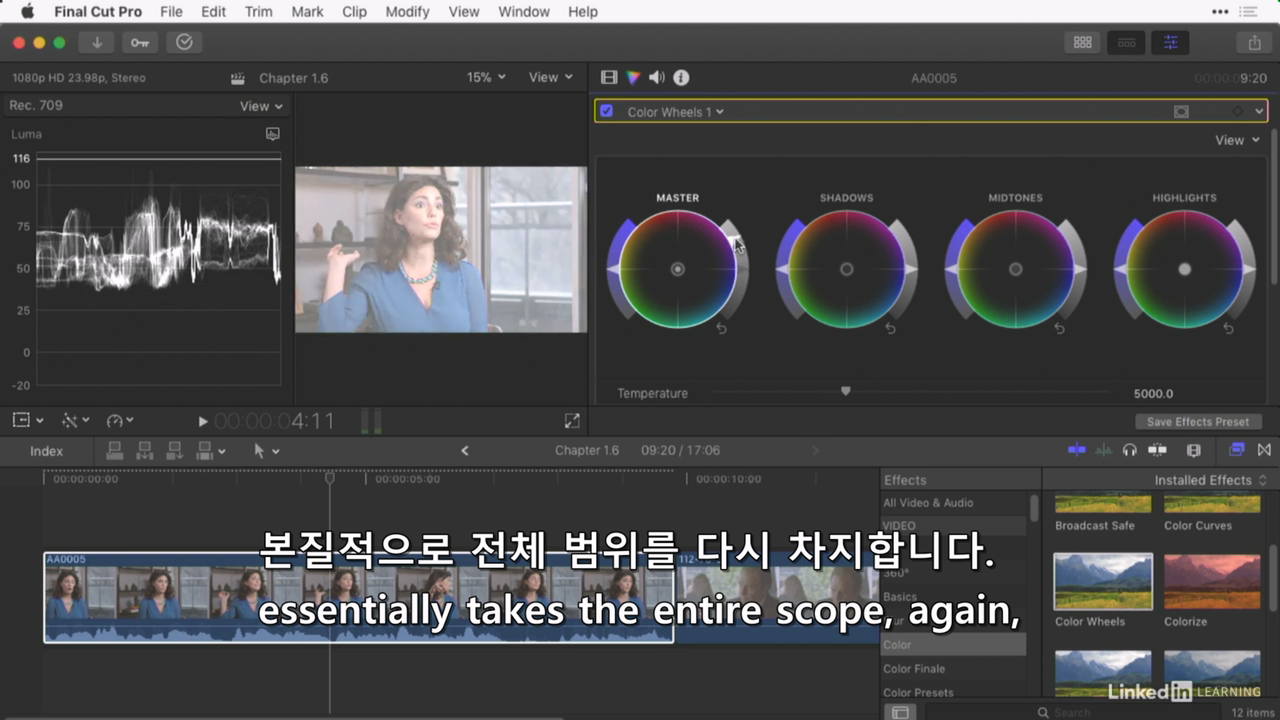The image size is (1280, 720).
Task: Click the keyframe diamond for Color Wheels
Action: pyautogui.click(x=1237, y=112)
